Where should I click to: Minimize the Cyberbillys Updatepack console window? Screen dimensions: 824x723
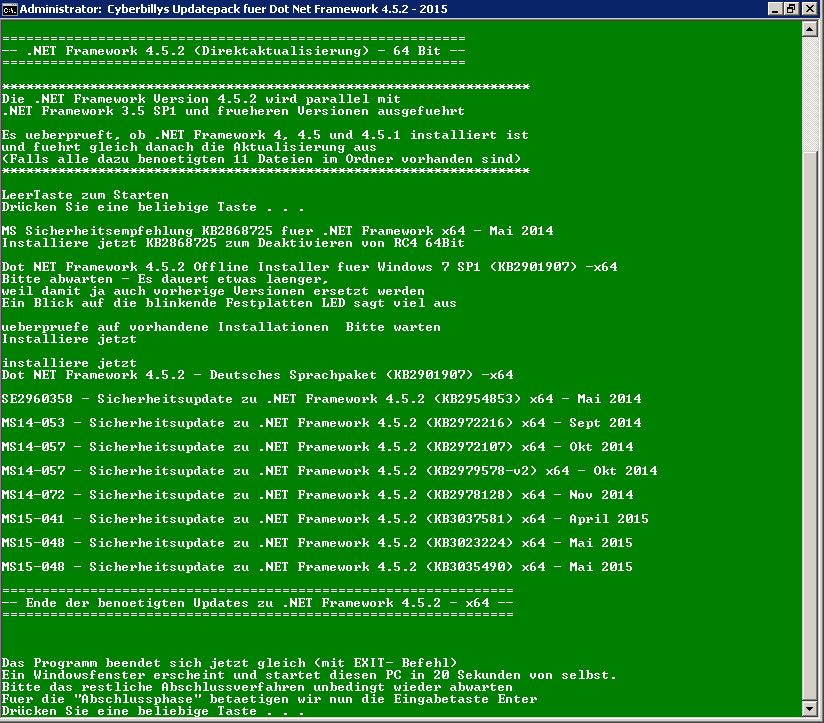point(775,9)
